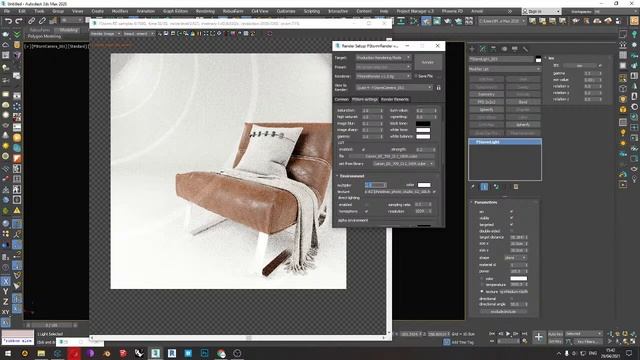The width and height of the screenshot is (640, 360).
Task: Toggle light 'on' checkbox in Parameters
Action: click(511, 211)
